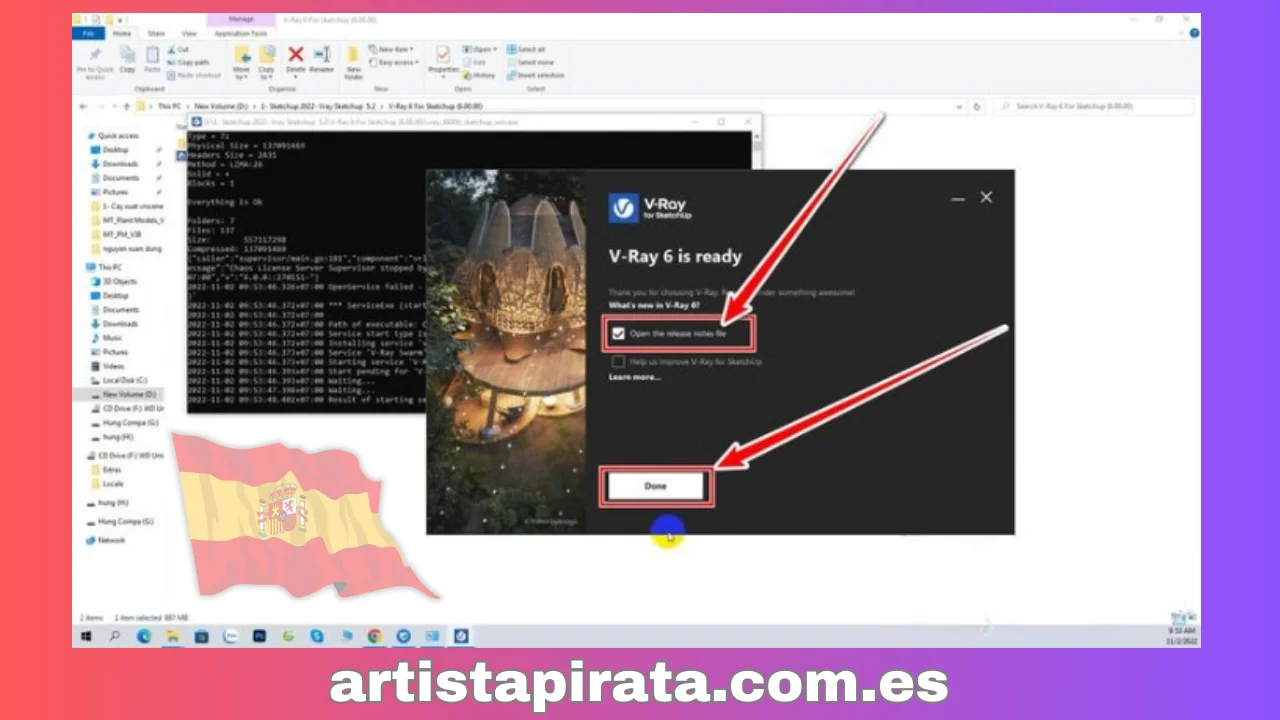The image size is (1280, 720).
Task: Click the Rename icon
Action: (x=322, y=54)
